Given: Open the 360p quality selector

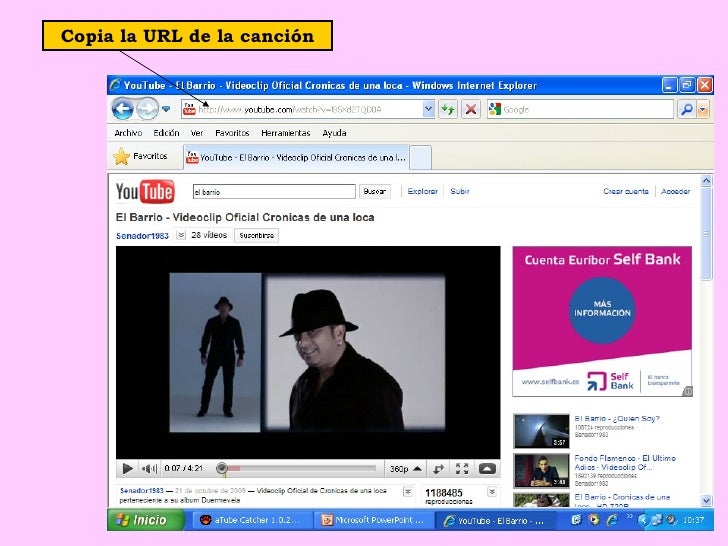Looking at the screenshot, I should [405, 469].
